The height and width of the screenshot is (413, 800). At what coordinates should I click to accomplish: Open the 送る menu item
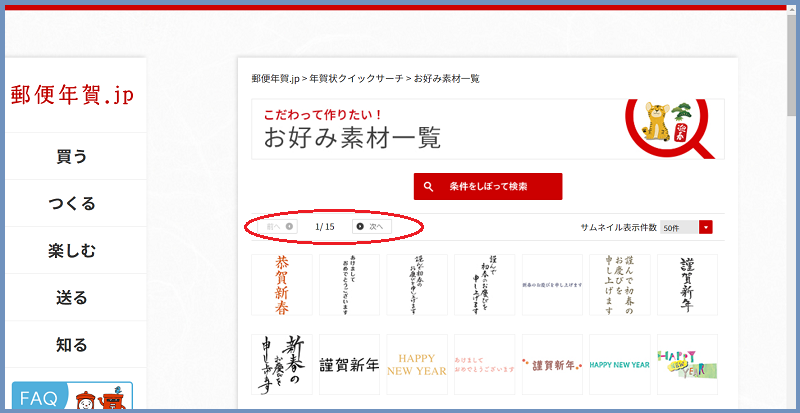(72, 297)
